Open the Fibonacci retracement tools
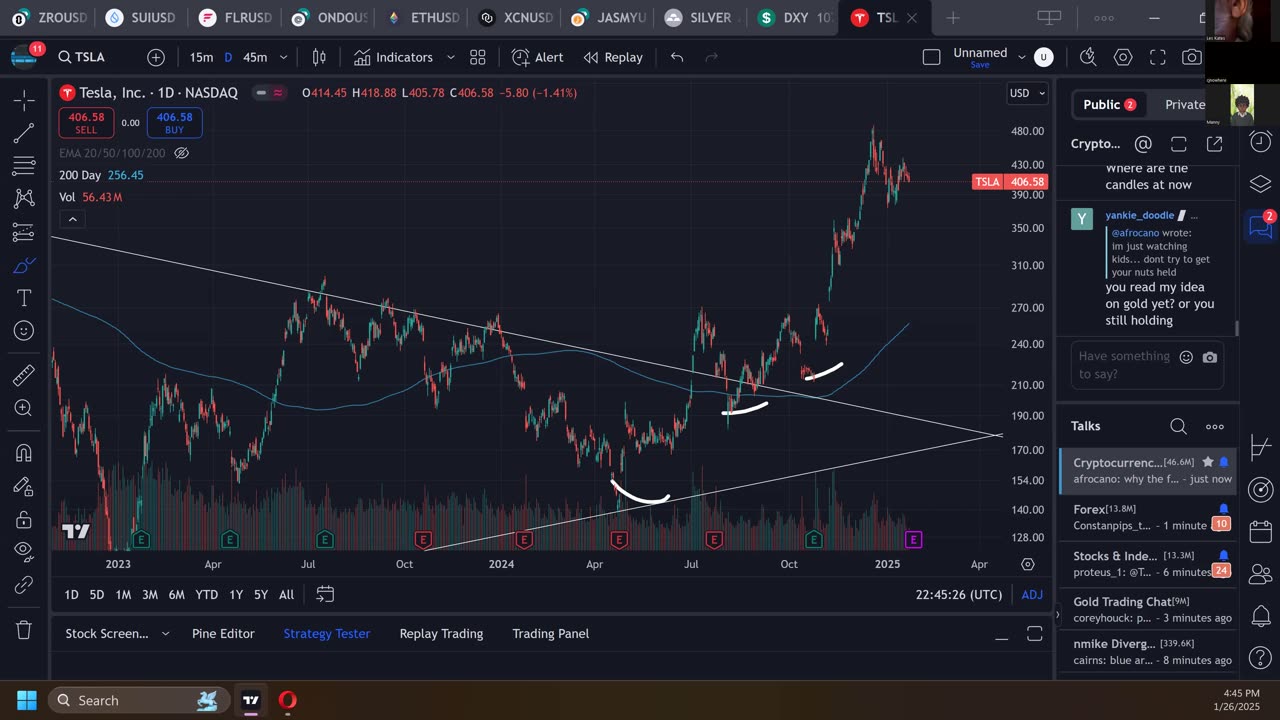1280x720 pixels. point(24,165)
